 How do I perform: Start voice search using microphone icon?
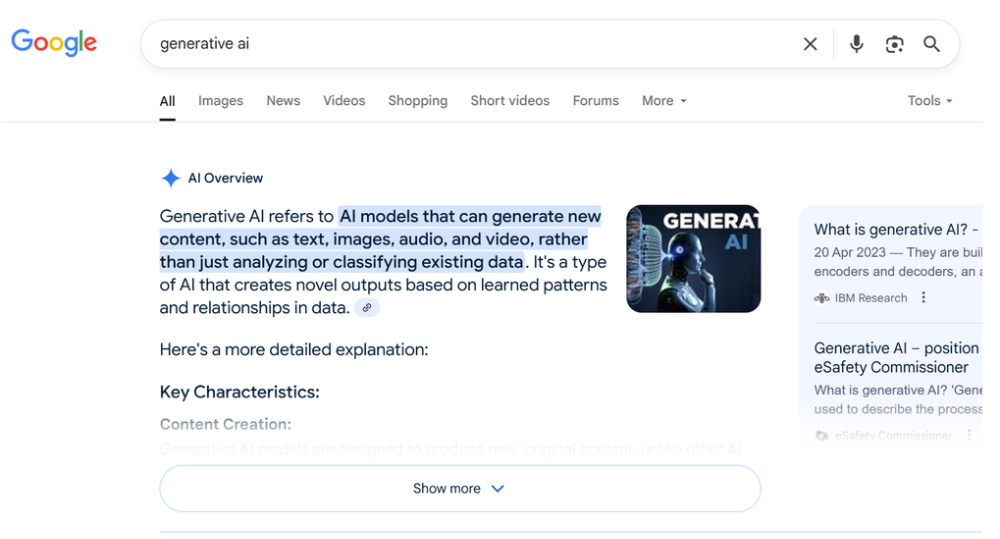[857, 44]
